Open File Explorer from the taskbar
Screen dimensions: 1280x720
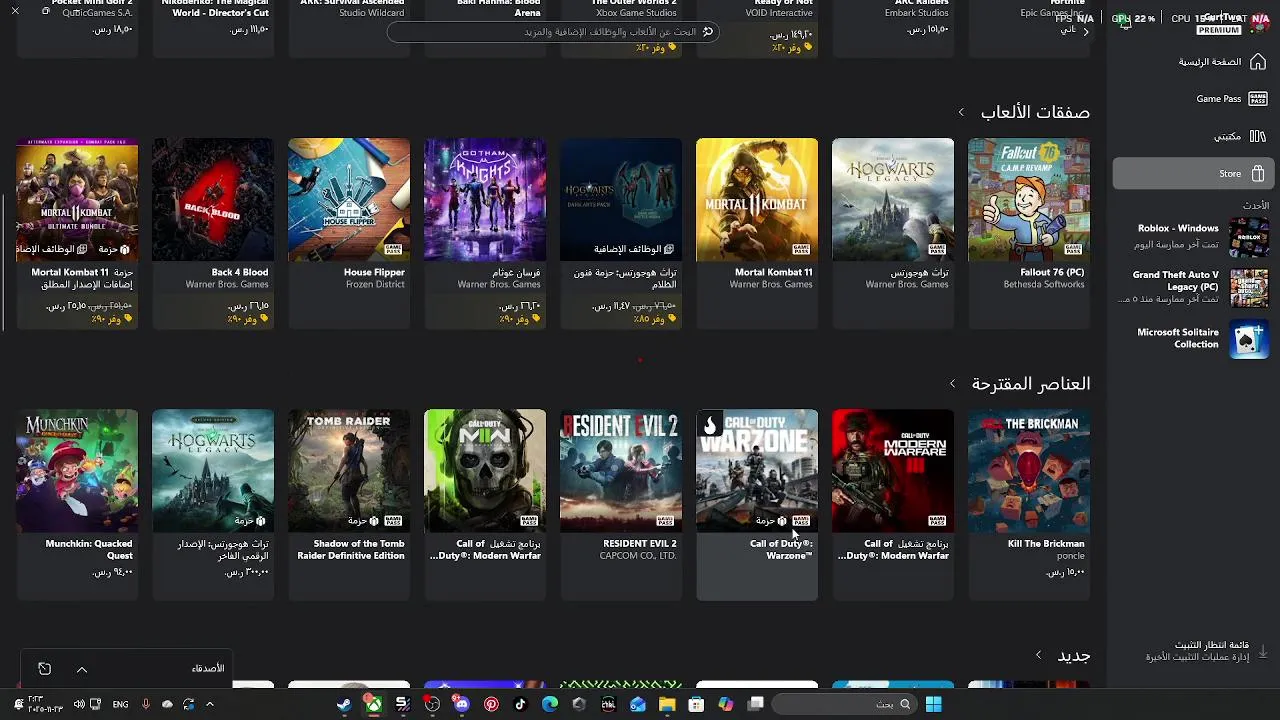(667, 705)
